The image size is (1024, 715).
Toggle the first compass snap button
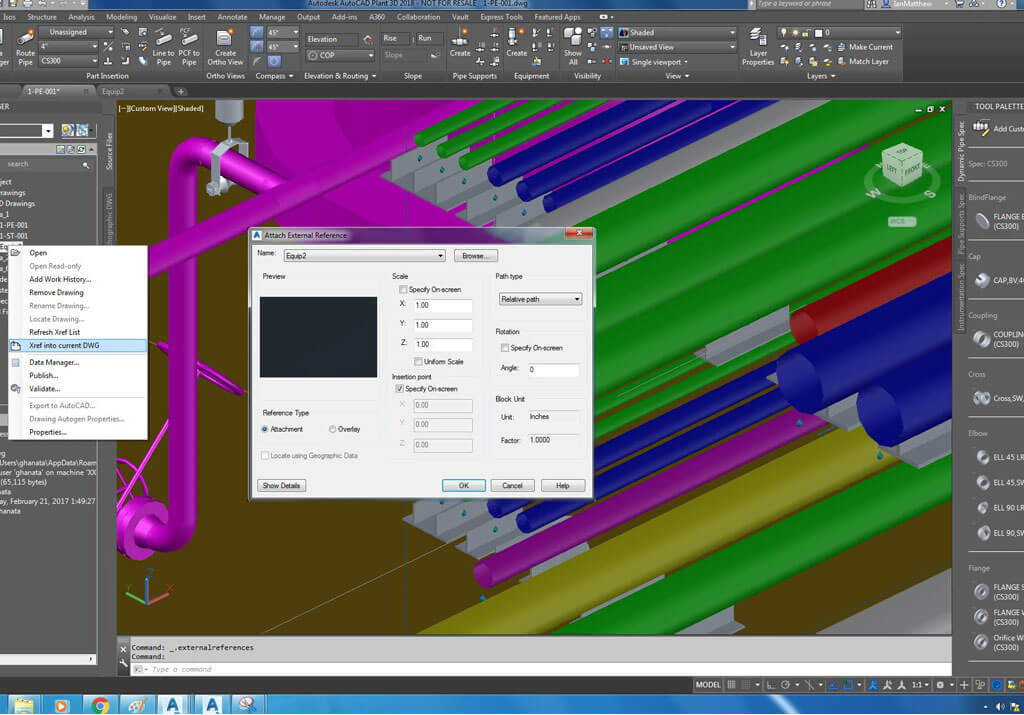(257, 32)
